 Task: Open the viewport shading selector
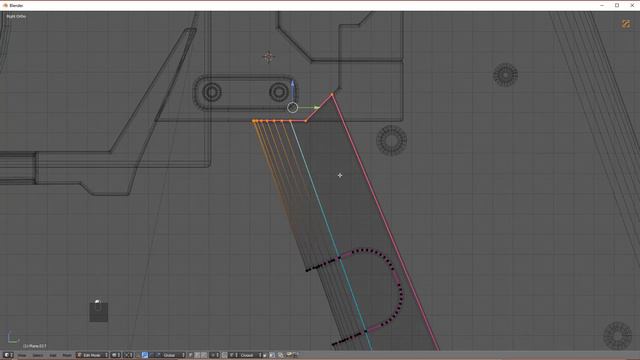[116, 355]
